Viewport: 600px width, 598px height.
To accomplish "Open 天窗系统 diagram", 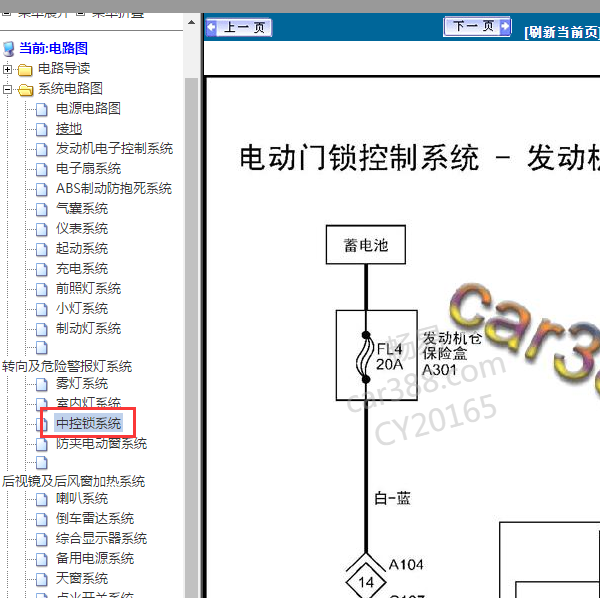I will (82, 578).
